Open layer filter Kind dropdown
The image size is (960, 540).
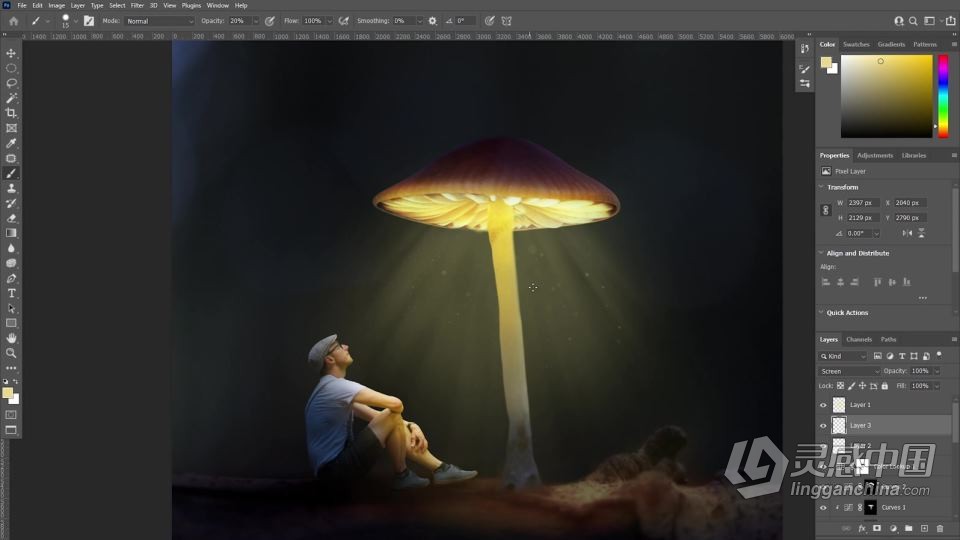click(843, 356)
